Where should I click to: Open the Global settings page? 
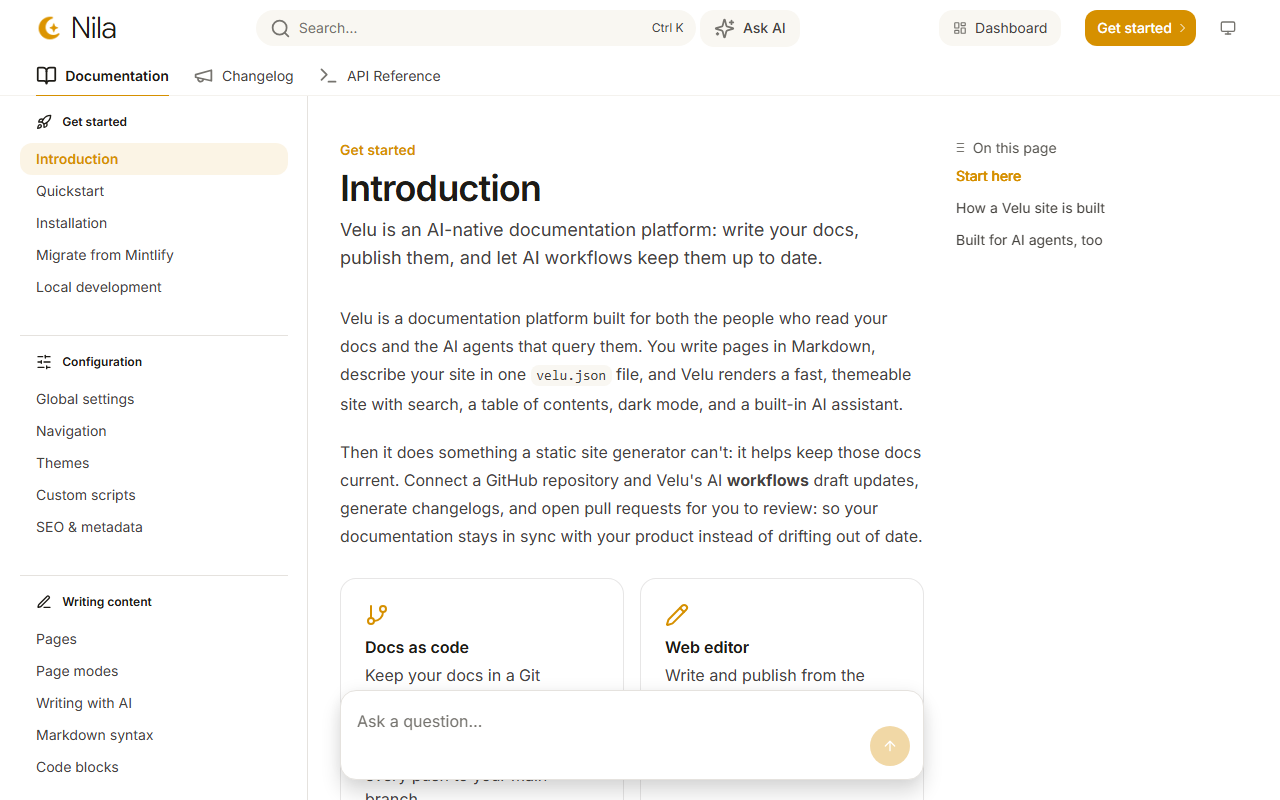click(85, 399)
